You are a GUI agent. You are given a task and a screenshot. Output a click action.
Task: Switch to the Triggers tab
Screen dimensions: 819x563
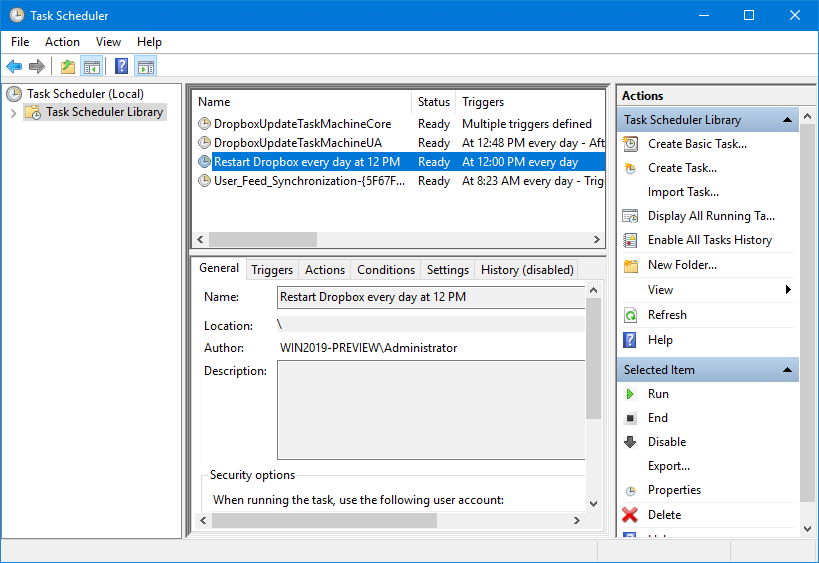click(272, 270)
